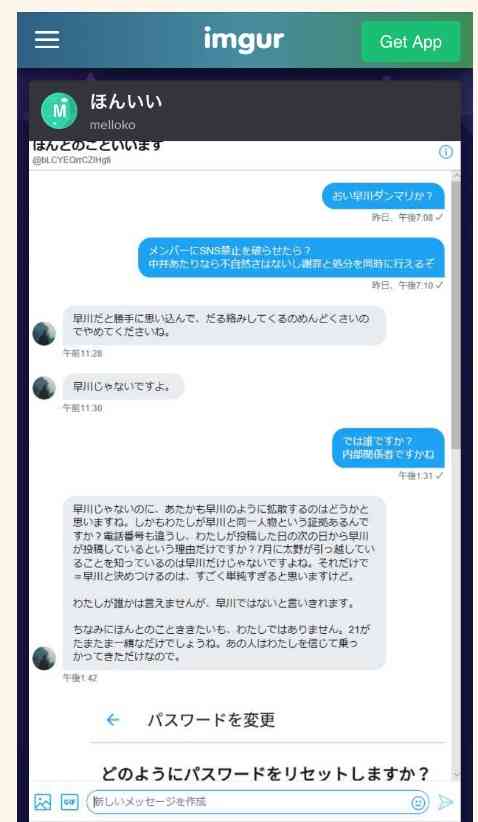
Task: Click the では誰ですか？ blue message bubble
Action: pos(388,448)
